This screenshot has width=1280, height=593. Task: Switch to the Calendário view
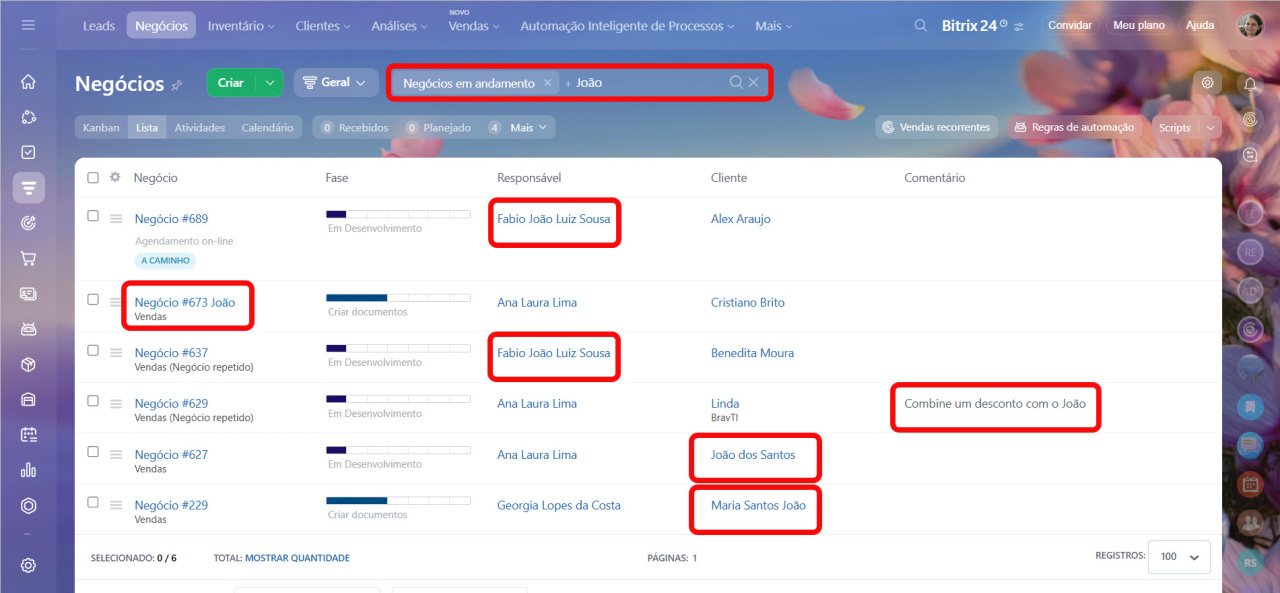pos(267,128)
